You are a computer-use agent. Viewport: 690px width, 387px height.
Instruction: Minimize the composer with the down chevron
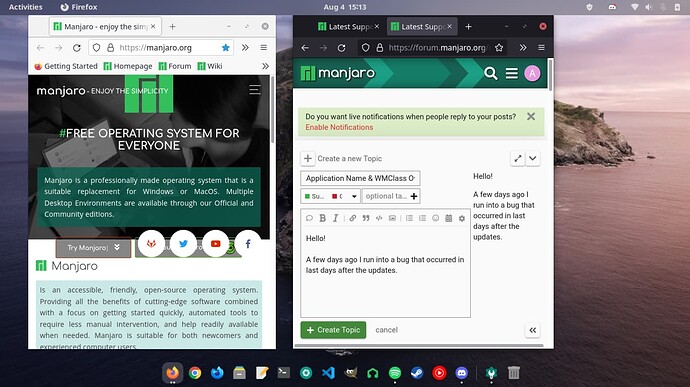532,158
